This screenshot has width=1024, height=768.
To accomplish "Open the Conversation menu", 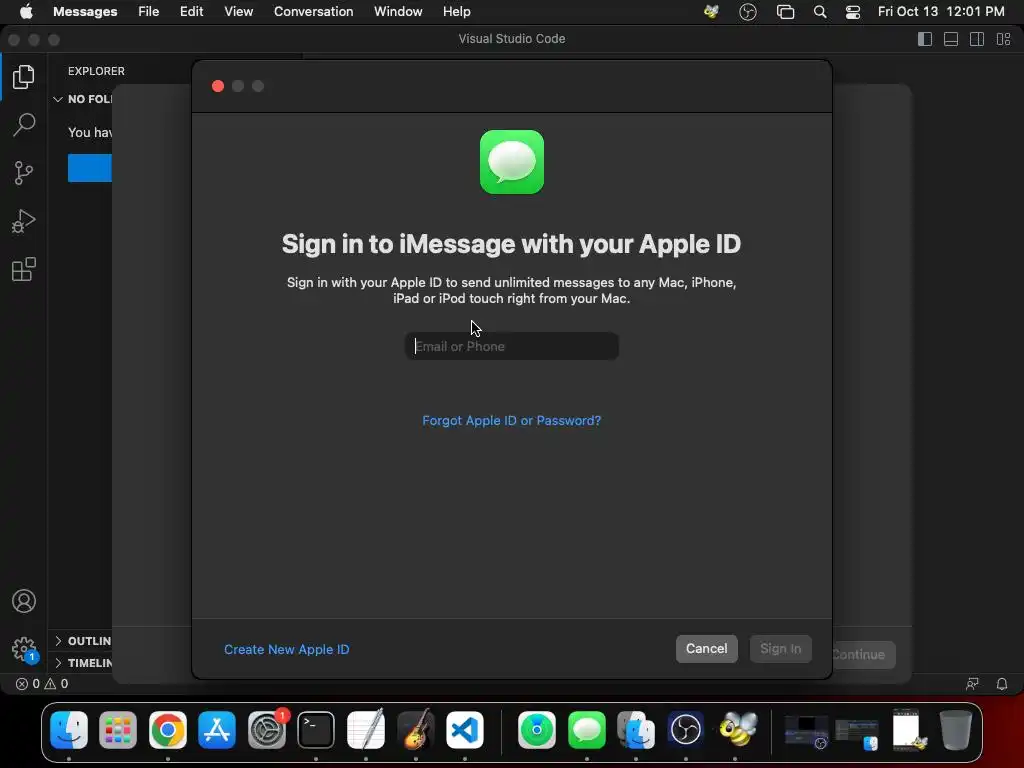I will 313,12.
